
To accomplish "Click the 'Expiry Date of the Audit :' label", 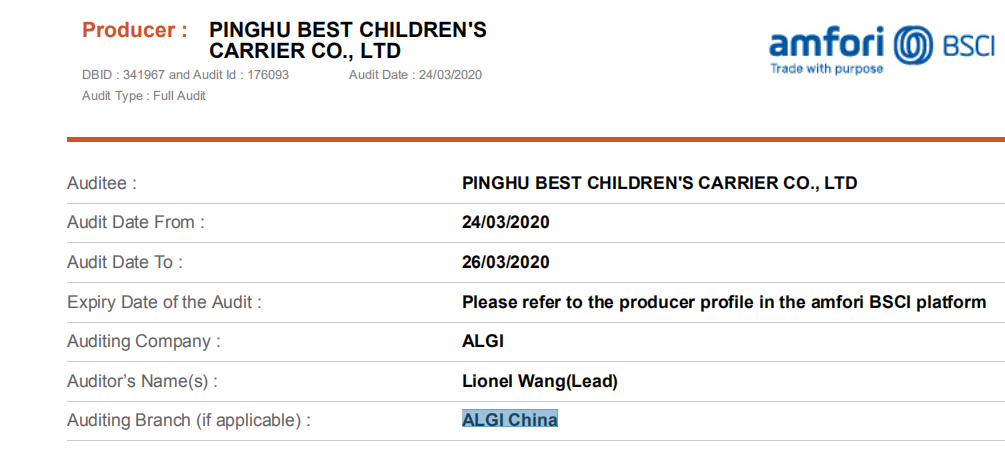I will pos(164,302).
